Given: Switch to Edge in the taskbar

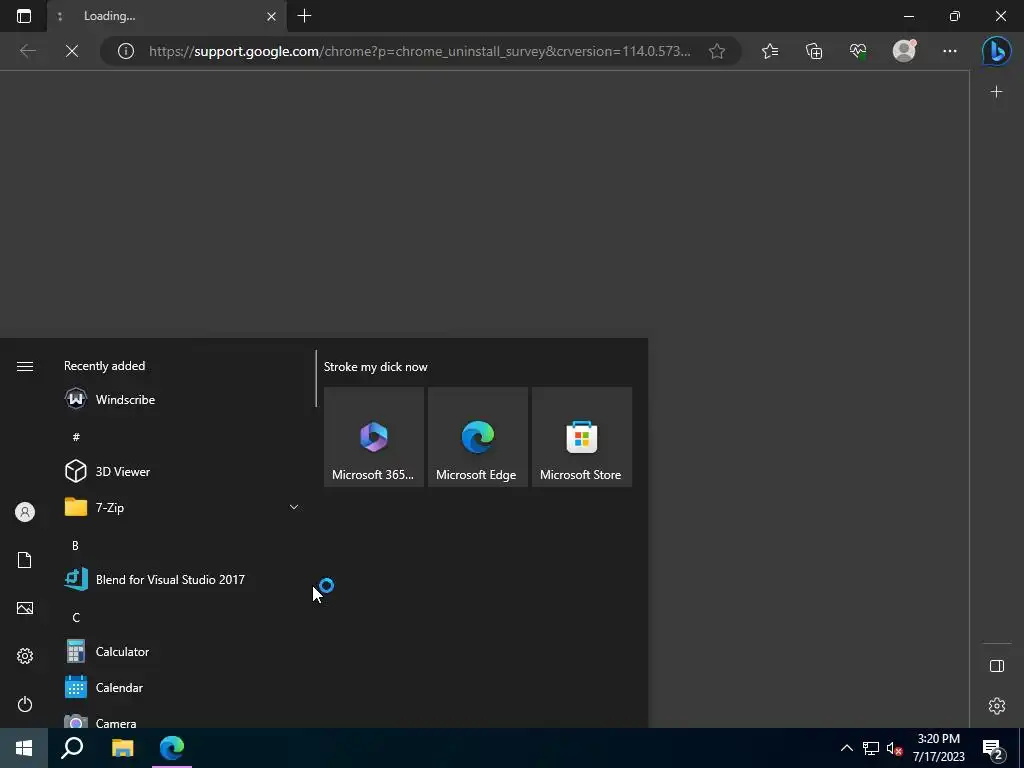Looking at the screenshot, I should pyautogui.click(x=172, y=748).
